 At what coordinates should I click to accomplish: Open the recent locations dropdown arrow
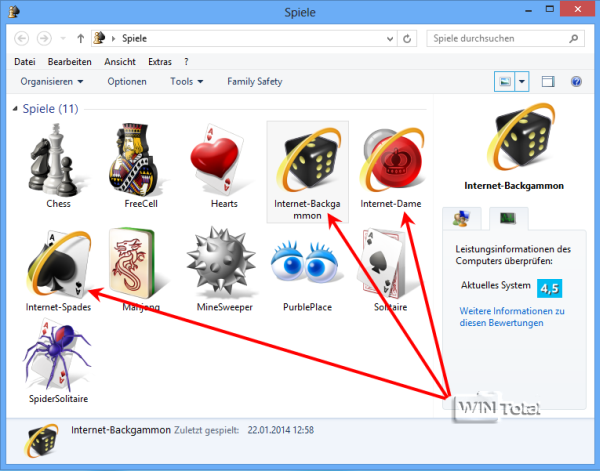pyautogui.click(x=63, y=39)
